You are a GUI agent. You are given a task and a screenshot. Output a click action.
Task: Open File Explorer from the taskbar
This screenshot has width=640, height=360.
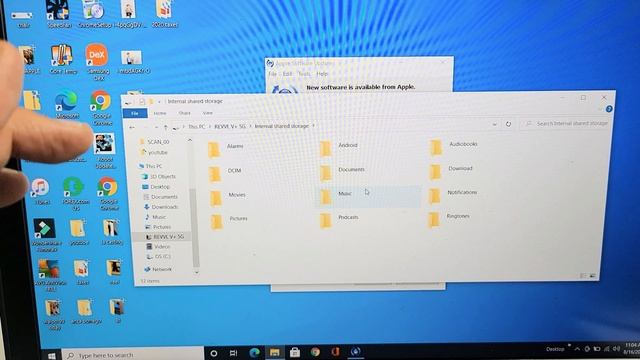point(274,352)
